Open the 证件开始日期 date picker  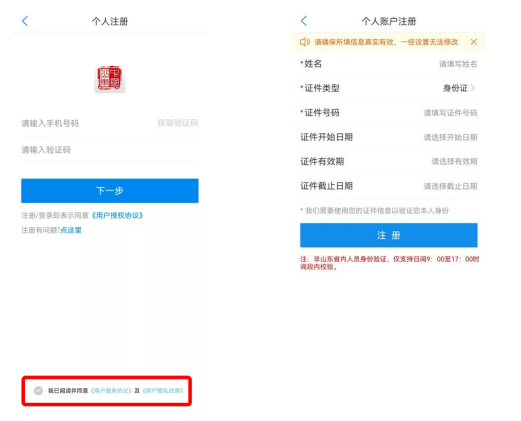389,137
